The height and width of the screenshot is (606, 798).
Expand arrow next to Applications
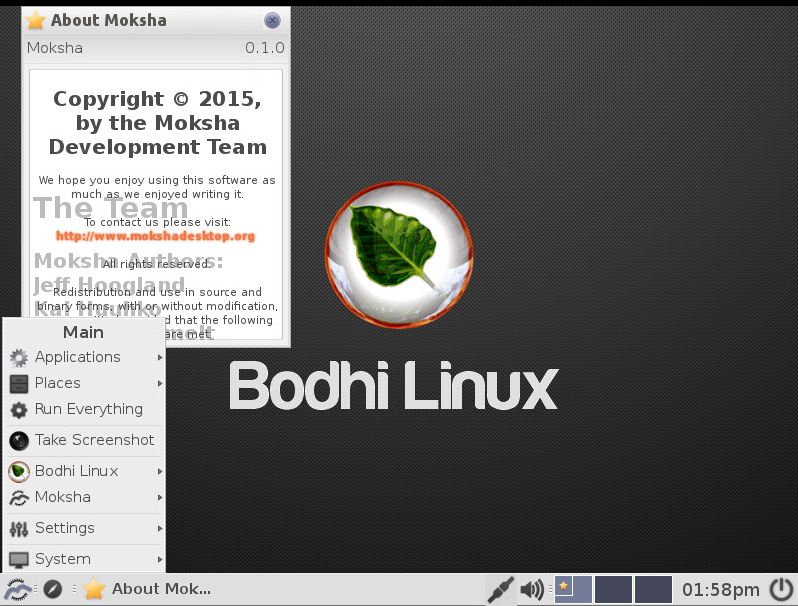(x=160, y=358)
